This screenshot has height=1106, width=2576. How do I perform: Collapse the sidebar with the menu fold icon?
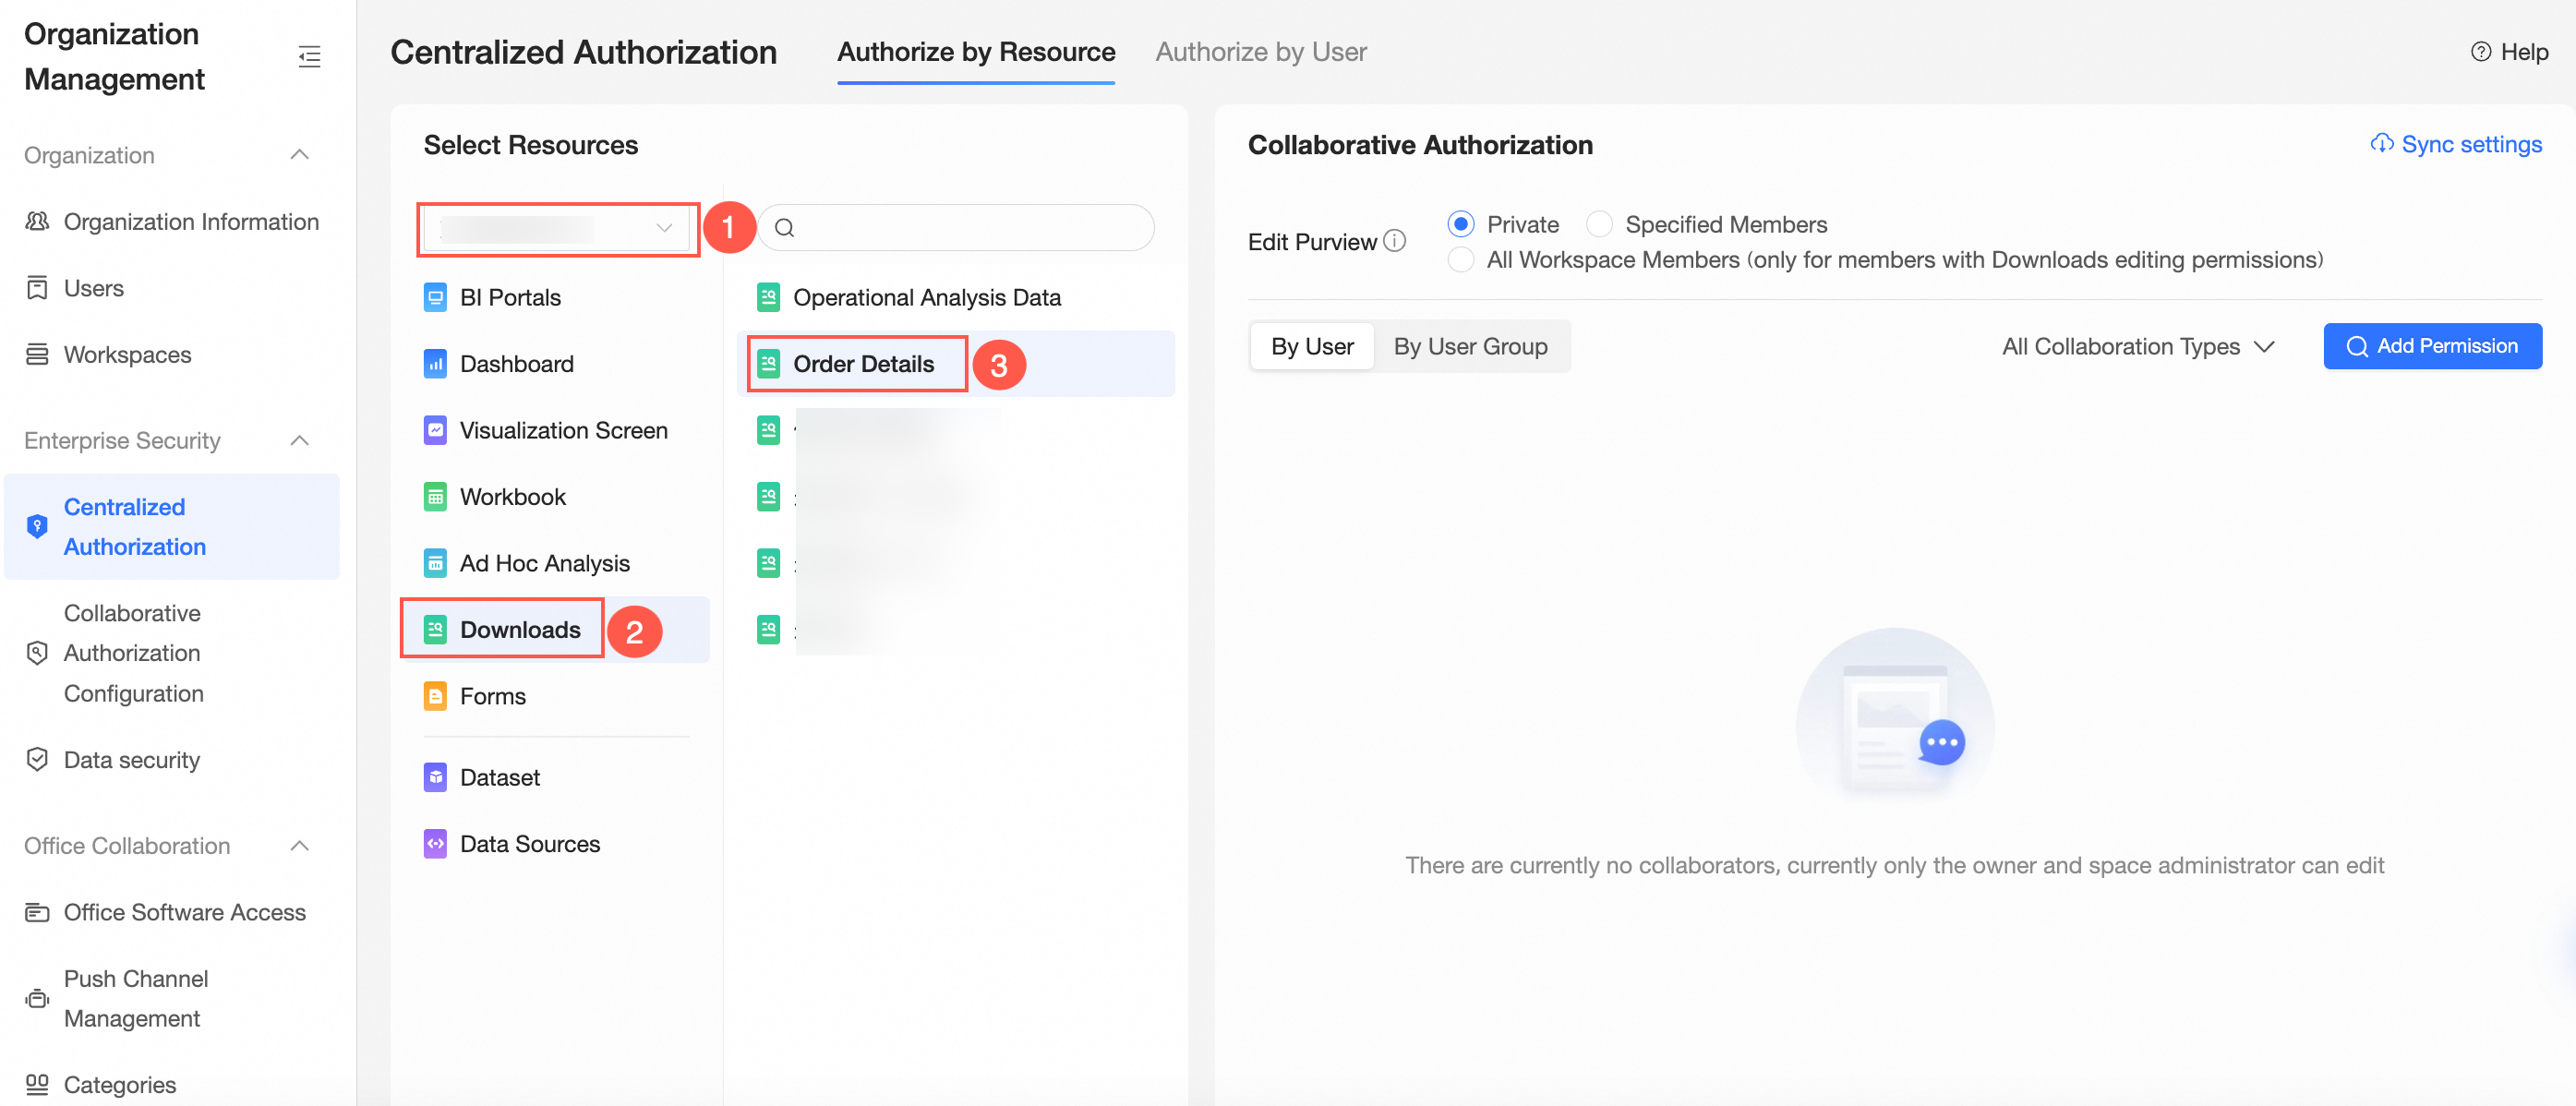309,56
